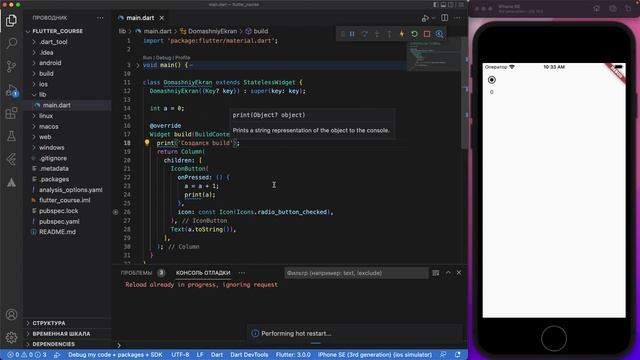The width and height of the screenshot is (640, 360).
Task: Close the main.dart editor tab
Action: (x=162, y=18)
